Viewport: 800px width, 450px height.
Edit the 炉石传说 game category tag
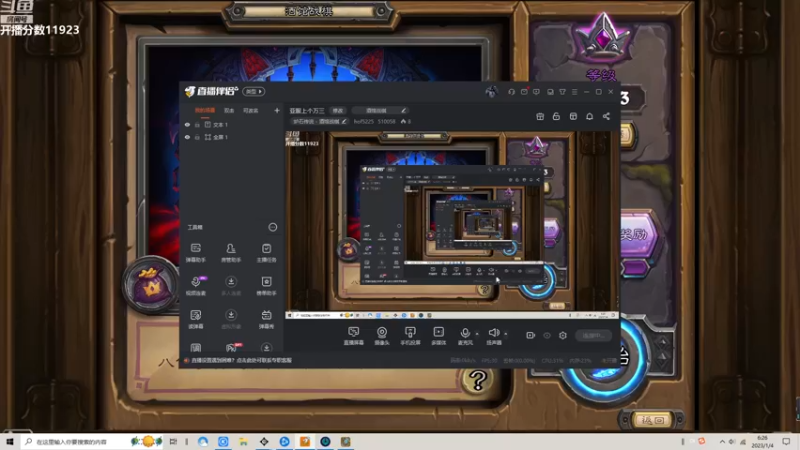click(x=320, y=121)
